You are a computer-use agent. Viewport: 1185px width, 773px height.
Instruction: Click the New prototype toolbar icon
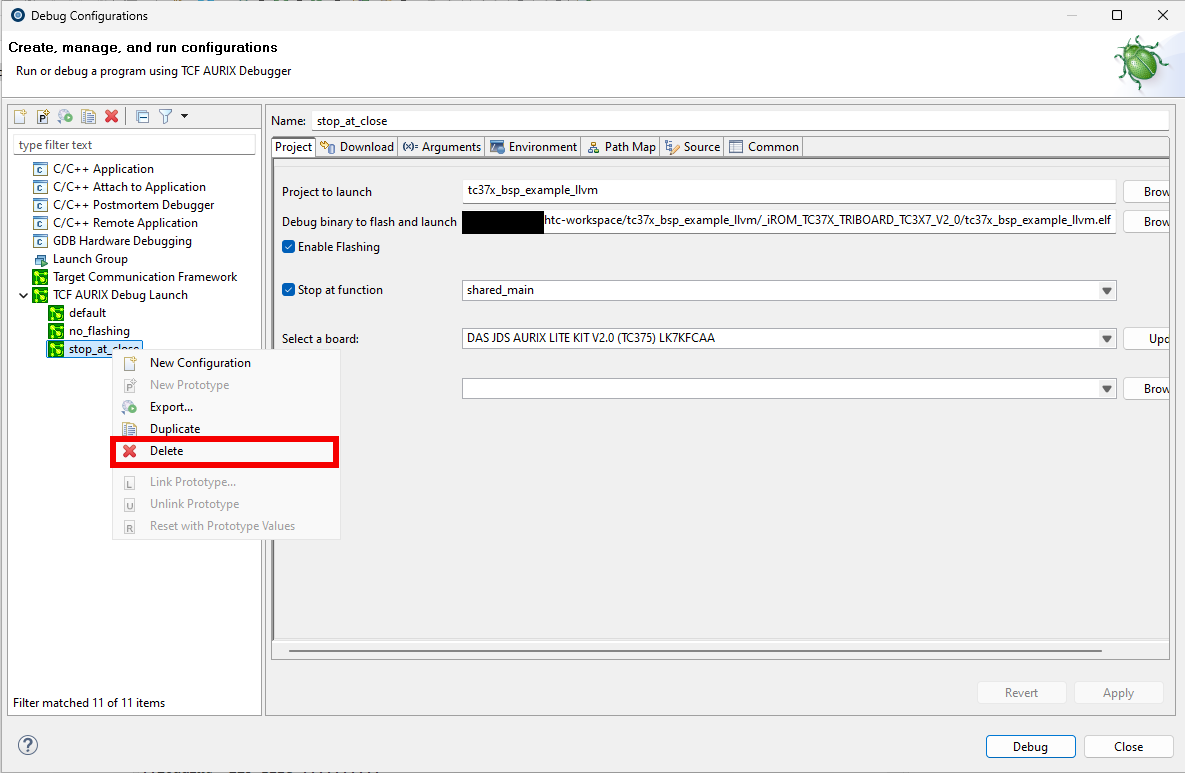coord(43,116)
